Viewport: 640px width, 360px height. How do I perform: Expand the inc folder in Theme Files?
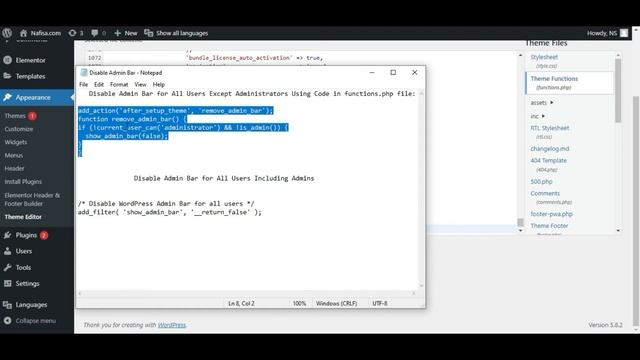(538, 116)
